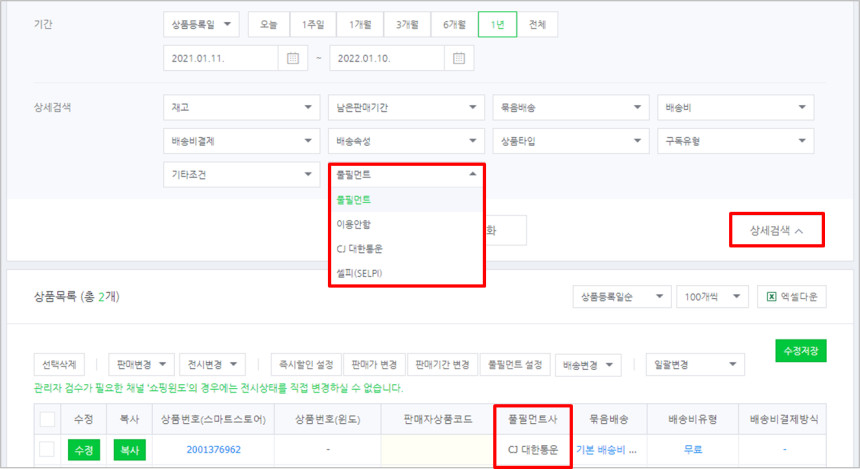This screenshot has height=469, width=860.
Task: Open the 구독유형 dropdown
Action: point(735,141)
